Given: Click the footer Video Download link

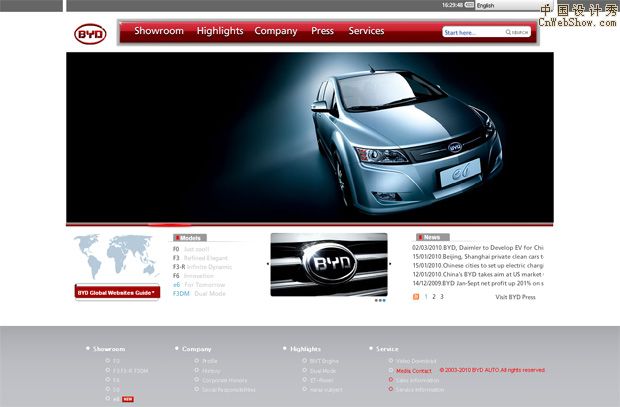Looking at the screenshot, I should click(416, 361).
